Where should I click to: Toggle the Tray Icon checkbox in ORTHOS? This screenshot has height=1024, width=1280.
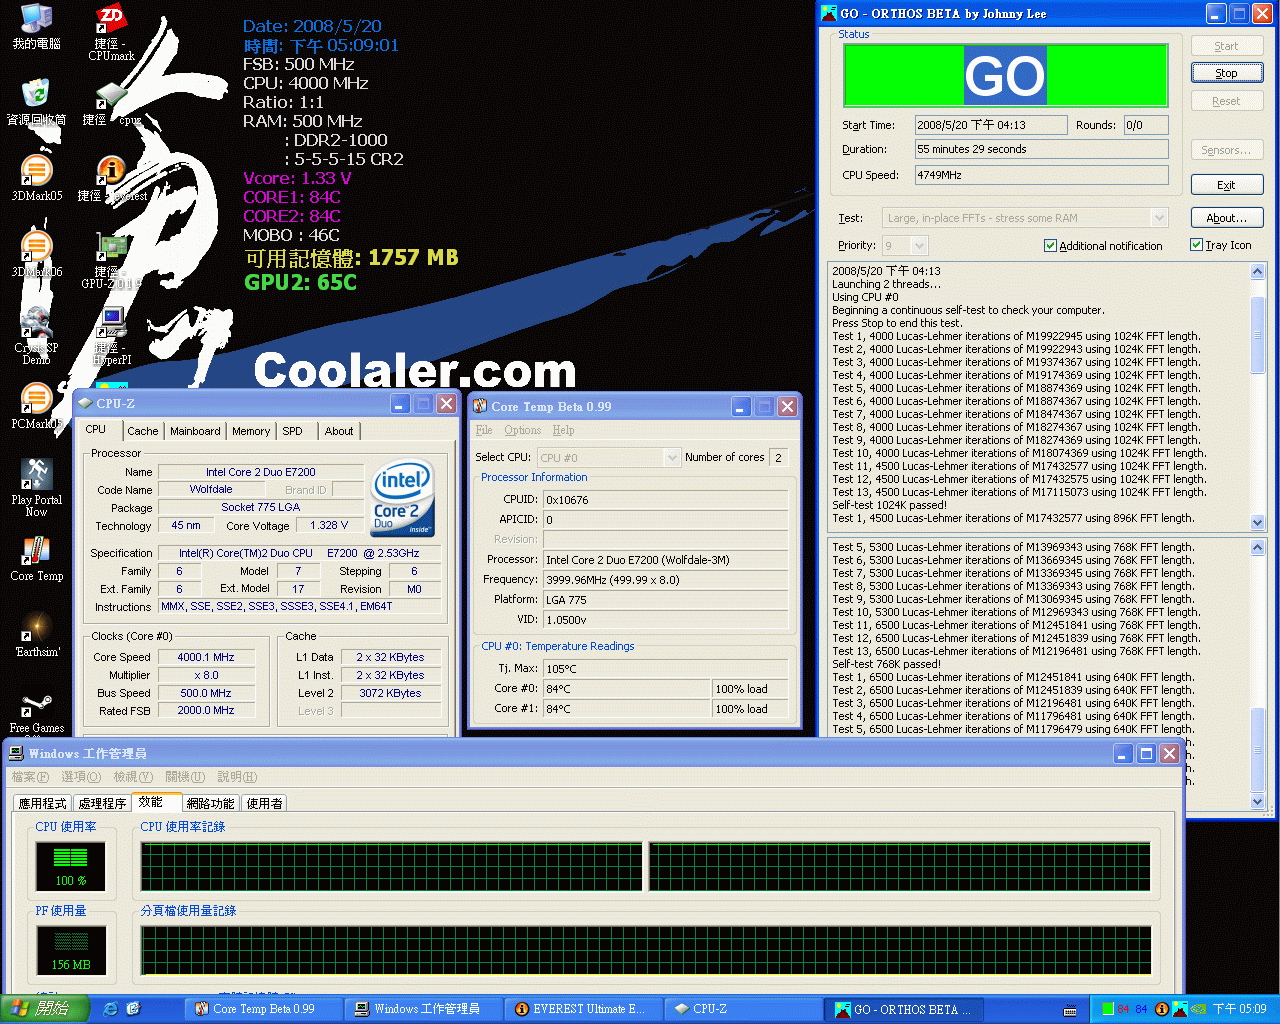1196,244
